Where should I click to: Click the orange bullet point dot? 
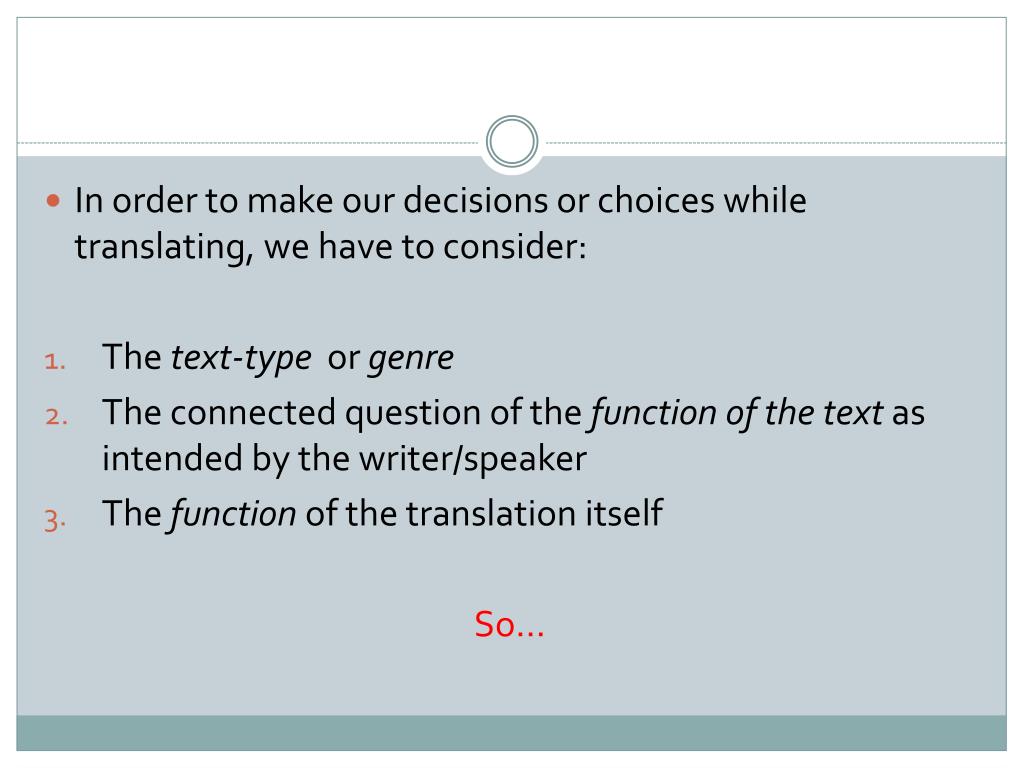pyautogui.click(x=54, y=200)
